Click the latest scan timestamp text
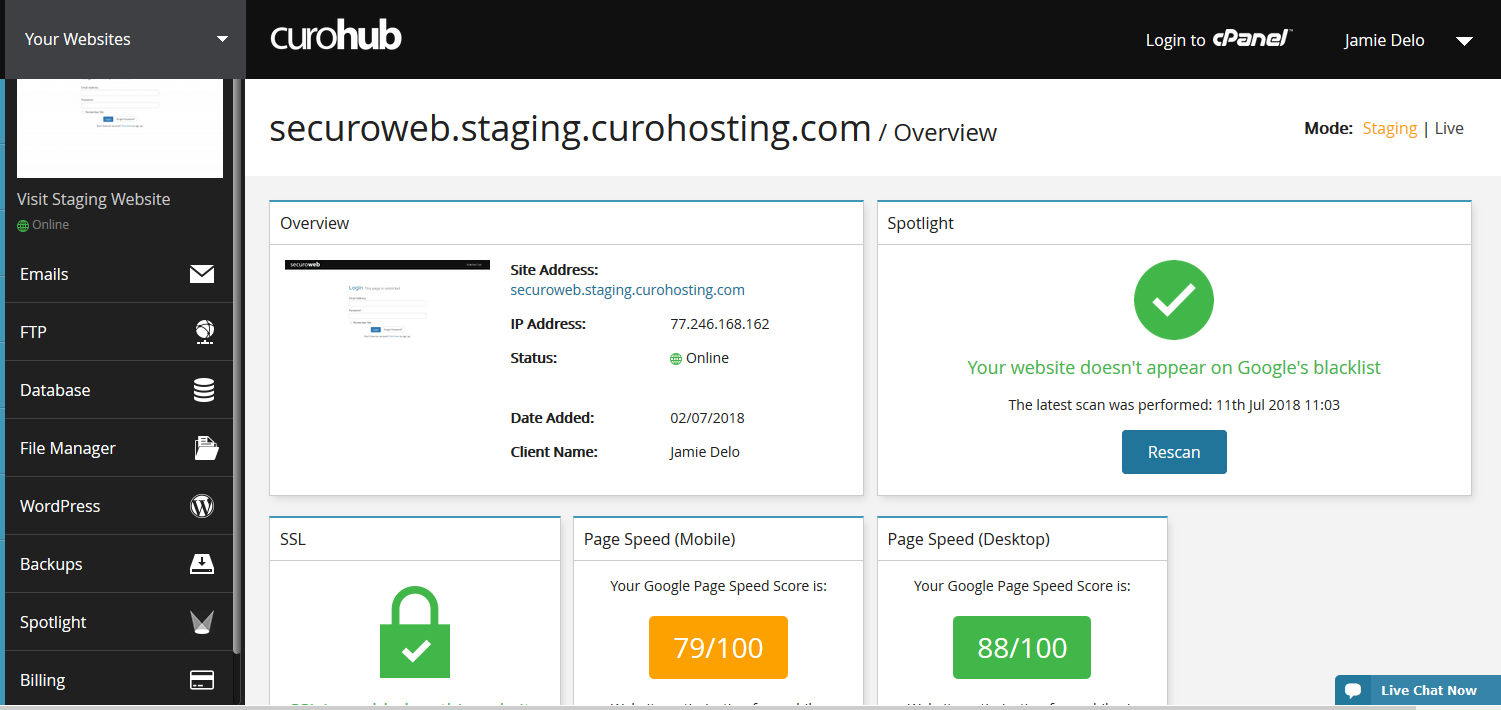1501x710 pixels. pos(1174,405)
